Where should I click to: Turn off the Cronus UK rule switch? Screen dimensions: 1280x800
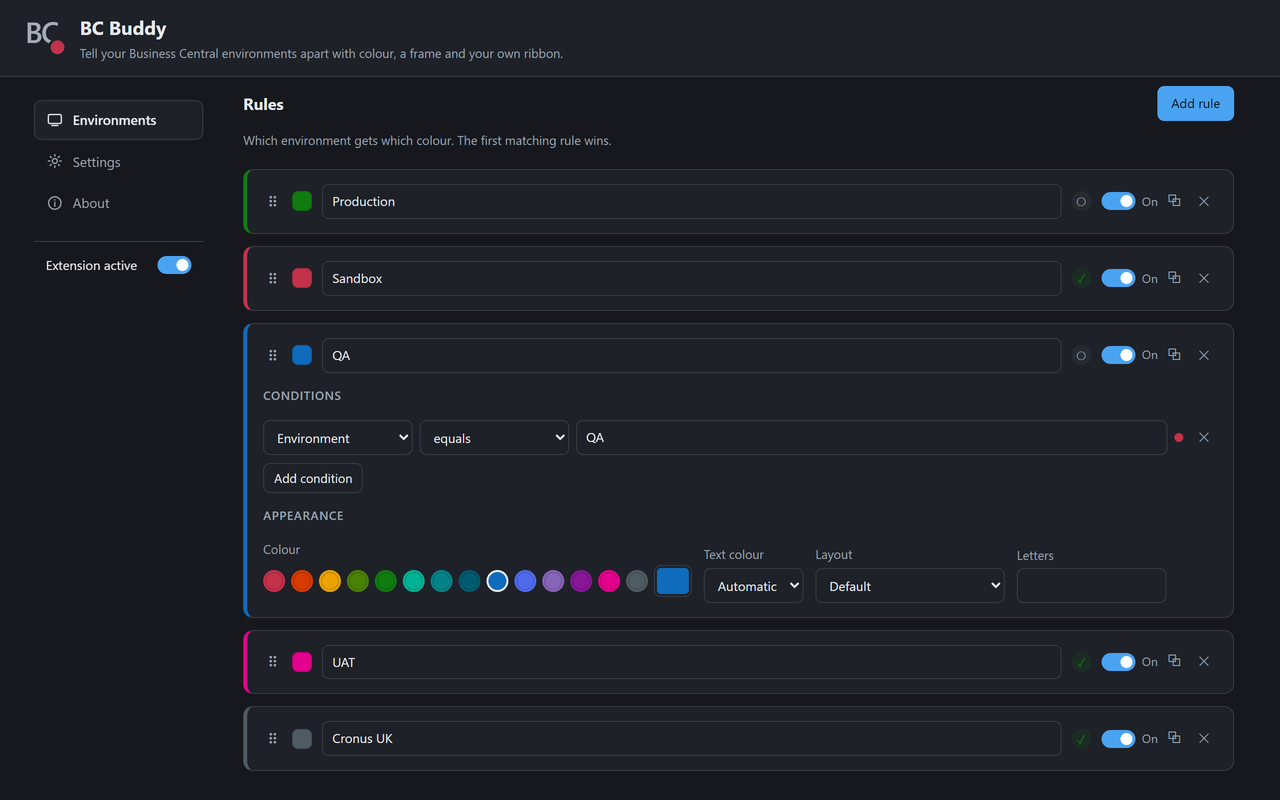click(x=1118, y=738)
